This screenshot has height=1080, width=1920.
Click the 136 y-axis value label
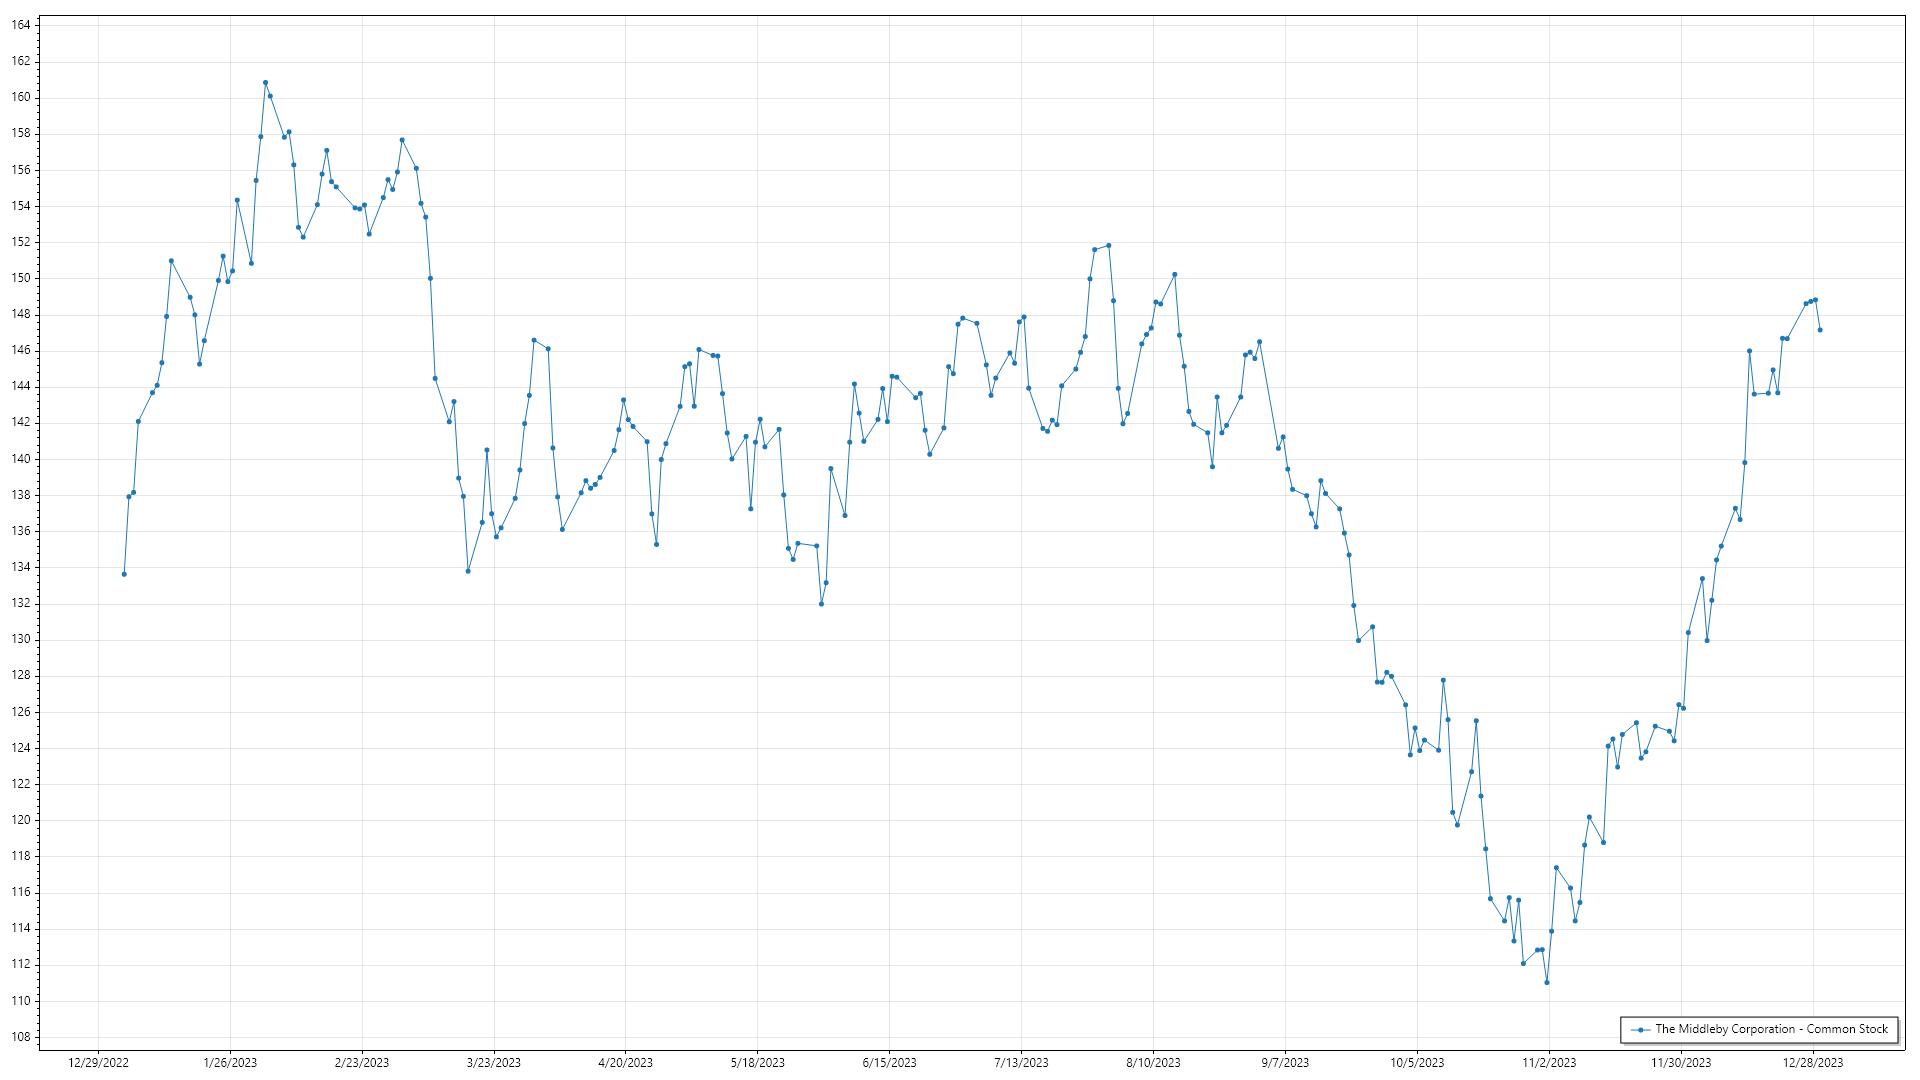click(x=21, y=531)
